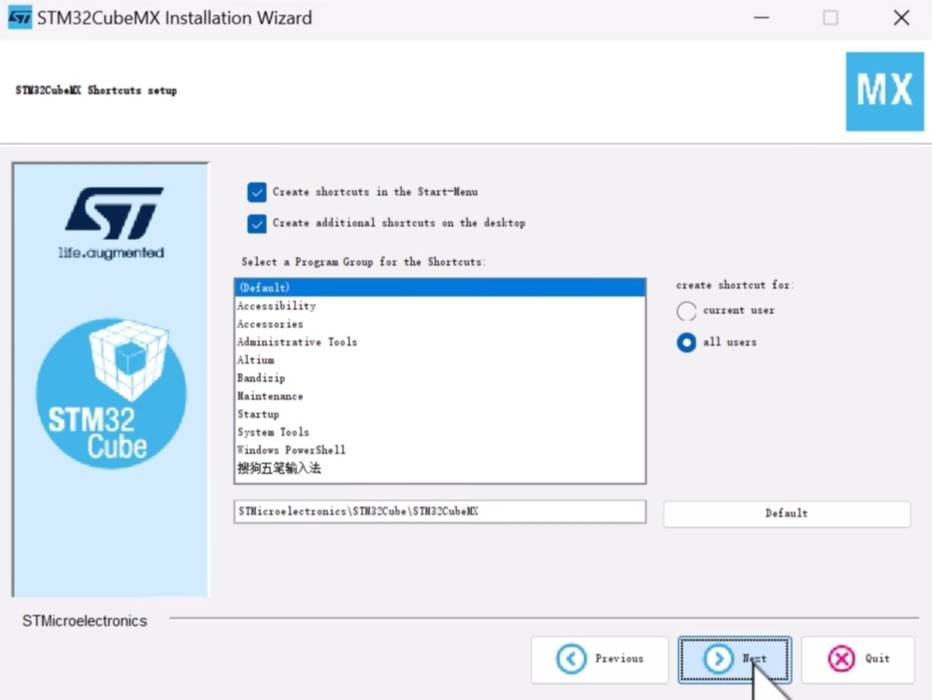The width and height of the screenshot is (932, 700).
Task: Select Accessibility in program group list
Action: click(x=440, y=306)
